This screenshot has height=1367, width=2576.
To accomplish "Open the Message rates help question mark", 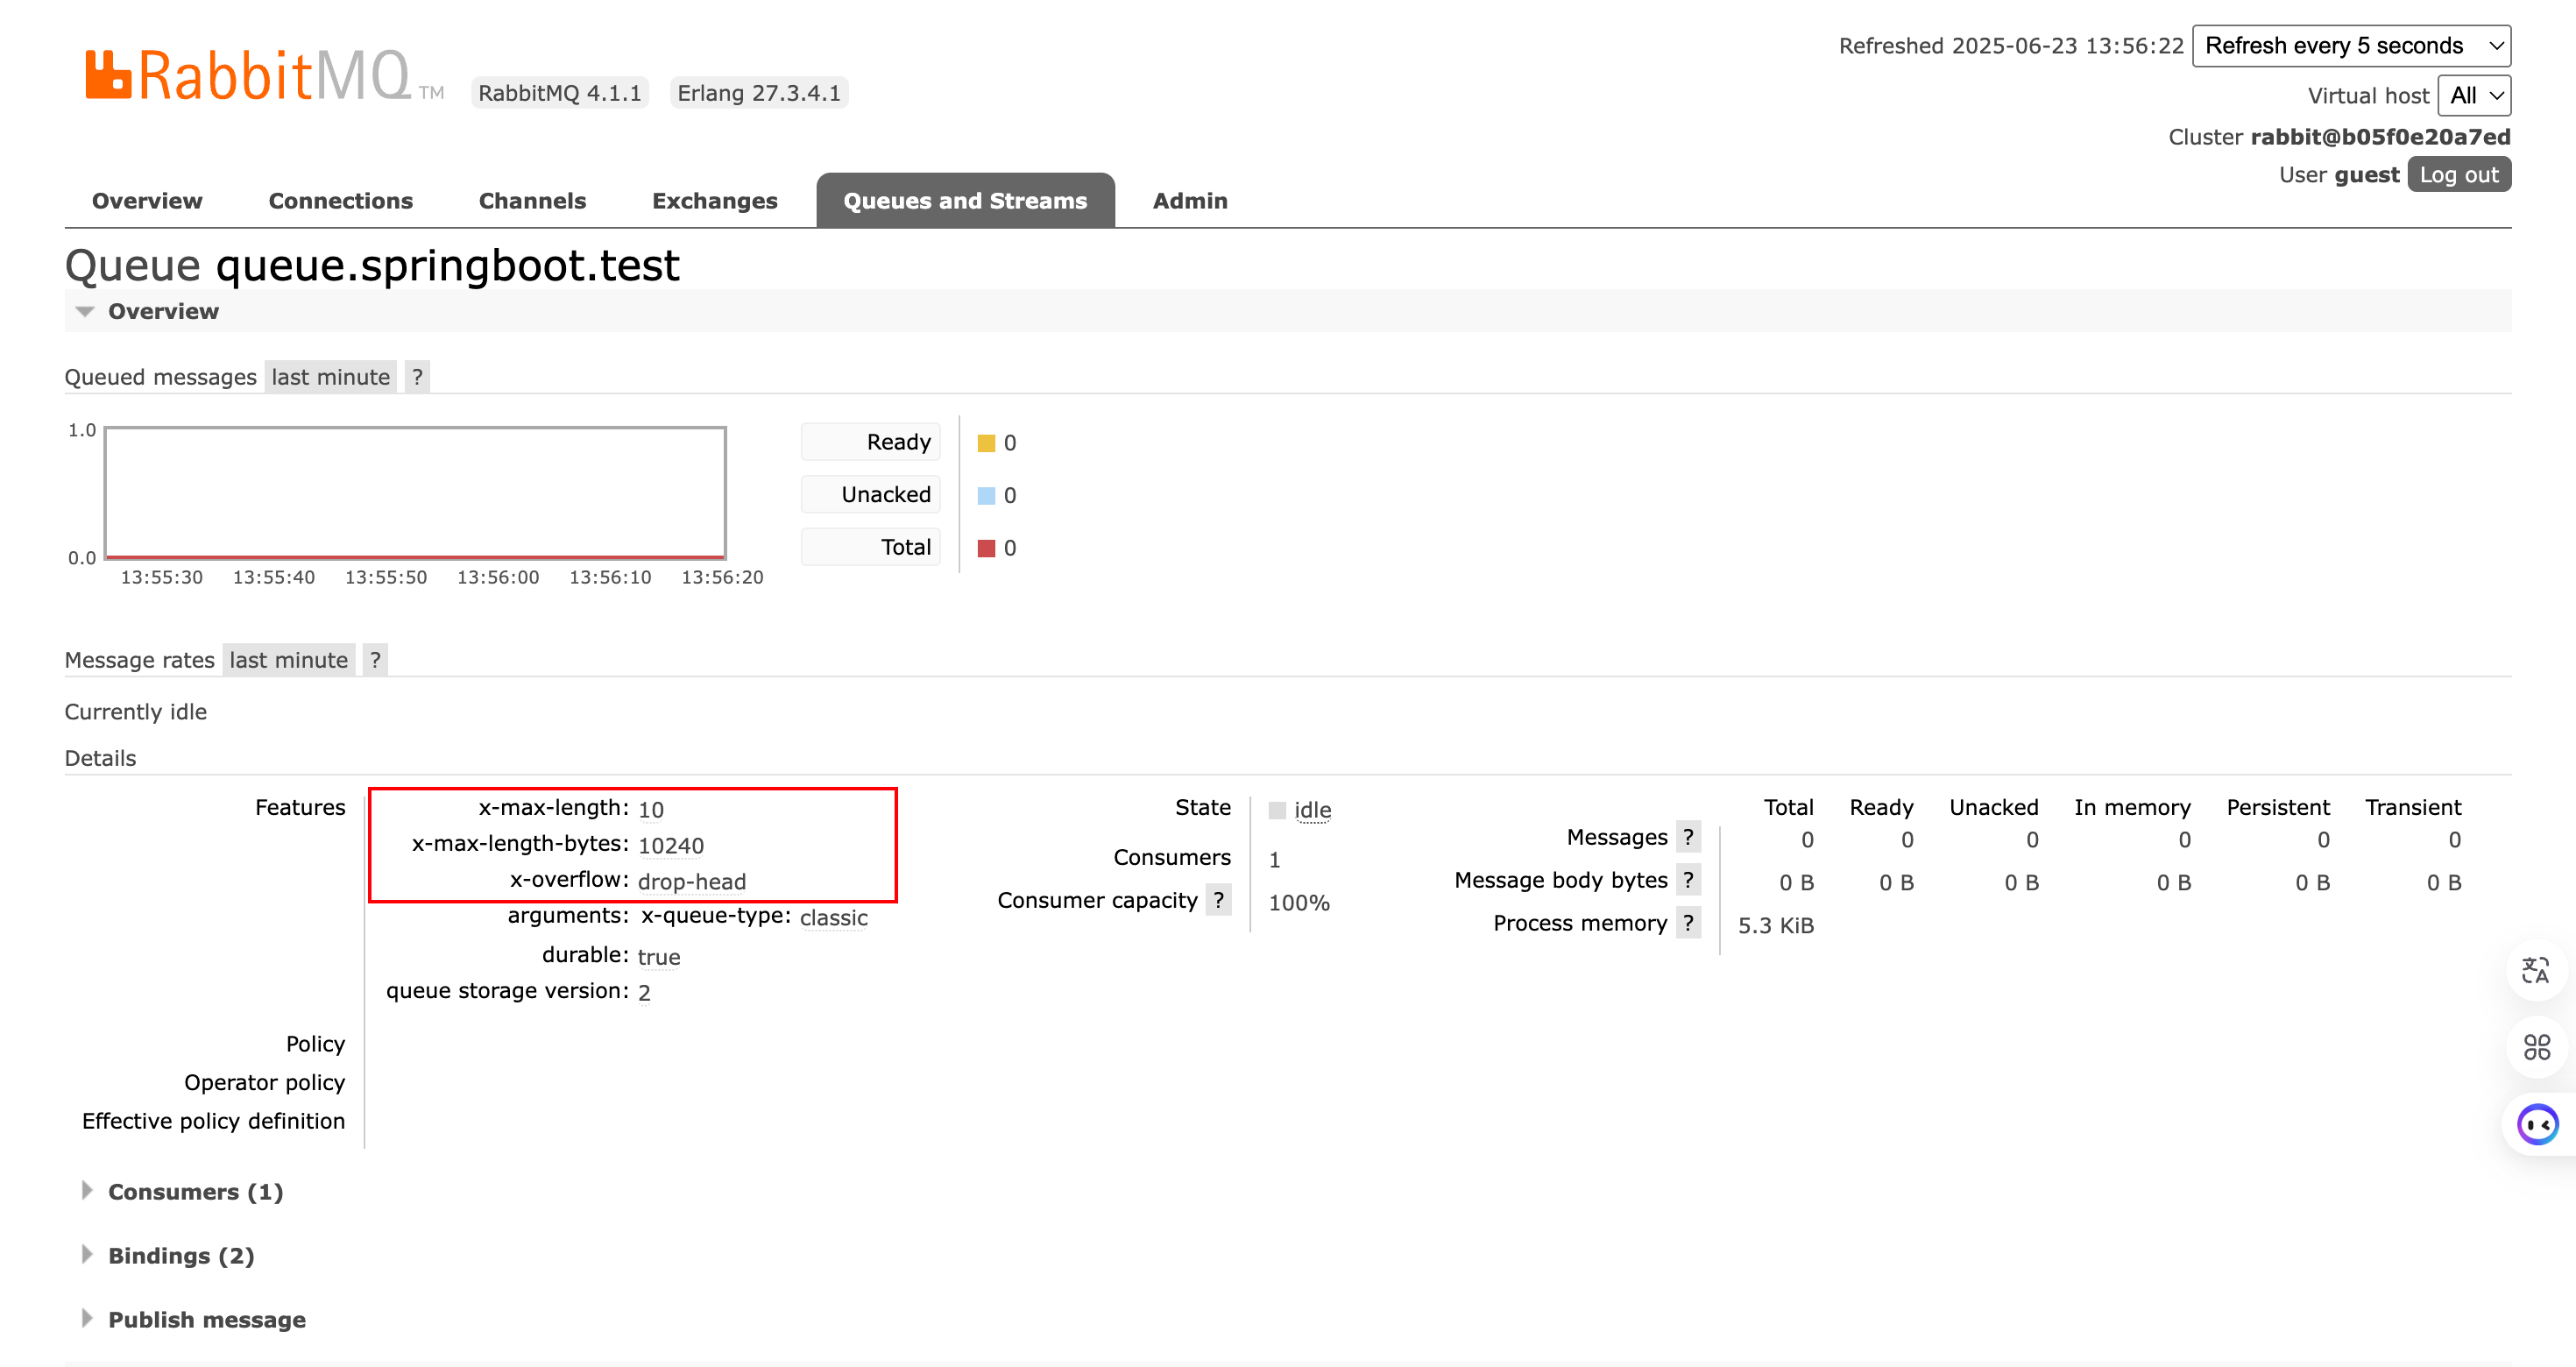I will 375,660.
